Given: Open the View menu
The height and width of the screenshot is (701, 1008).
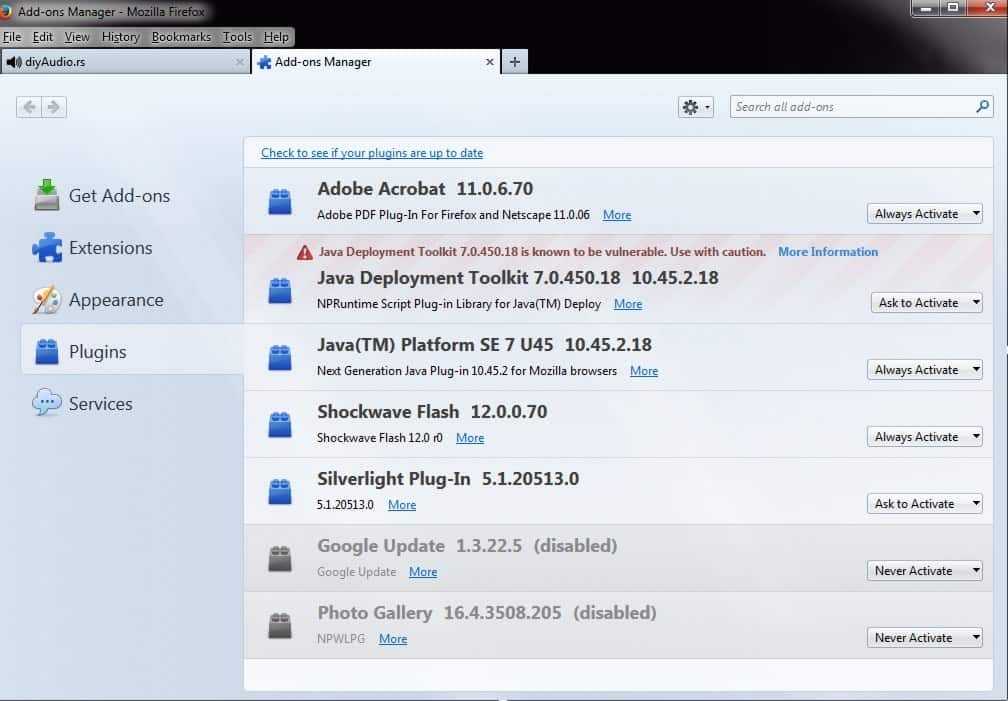Looking at the screenshot, I should pos(77,37).
